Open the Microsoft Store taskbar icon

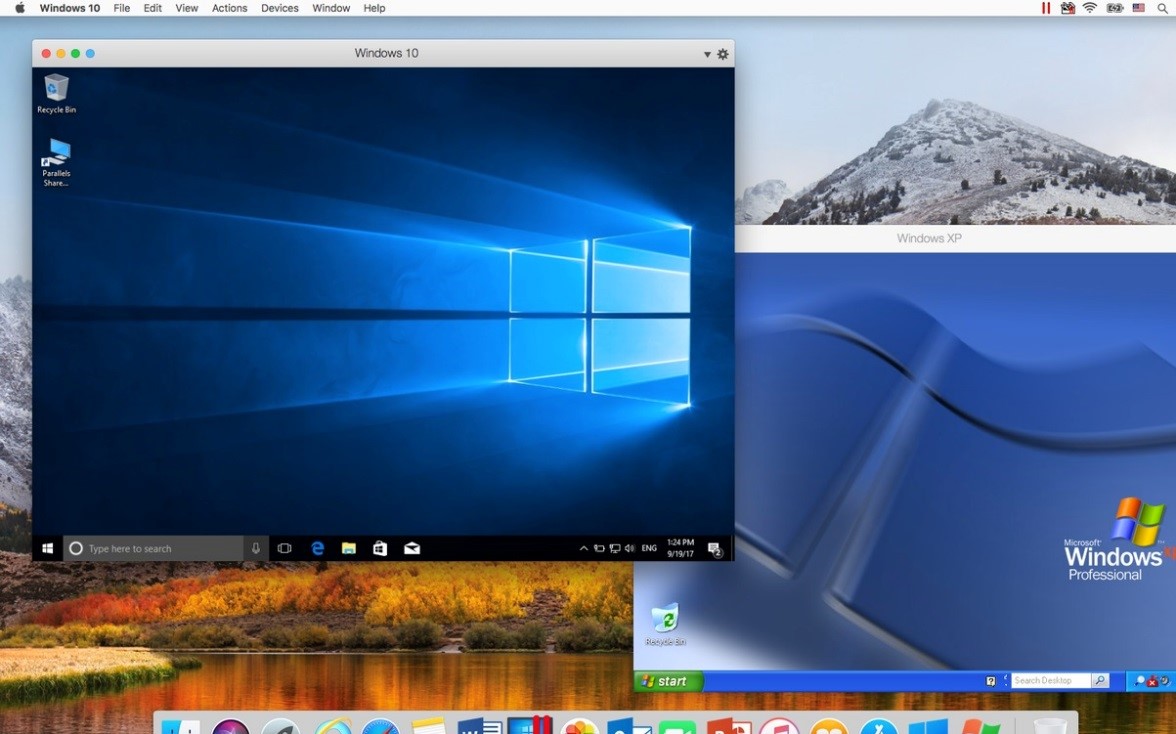tap(380, 548)
